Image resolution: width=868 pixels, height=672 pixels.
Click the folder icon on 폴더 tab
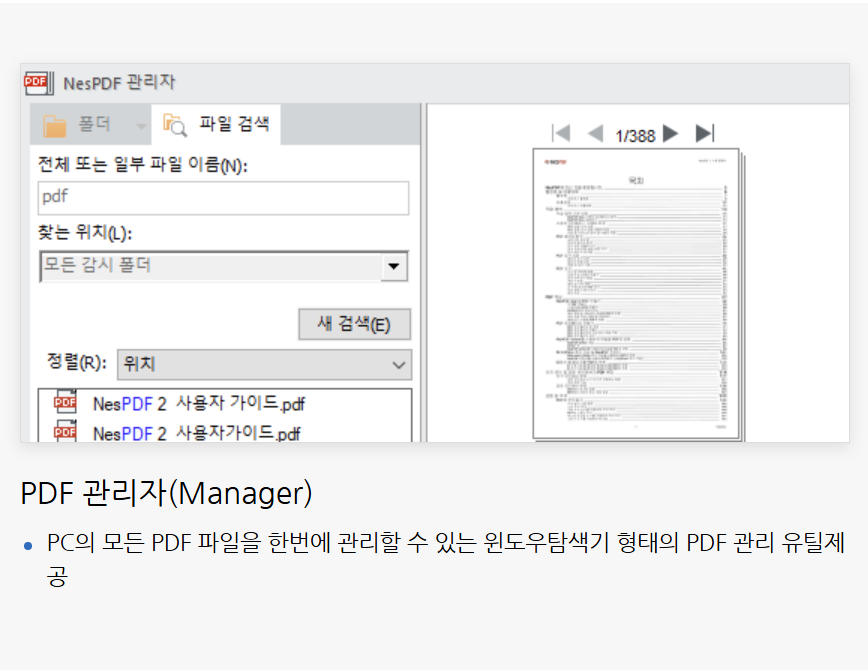click(55, 126)
